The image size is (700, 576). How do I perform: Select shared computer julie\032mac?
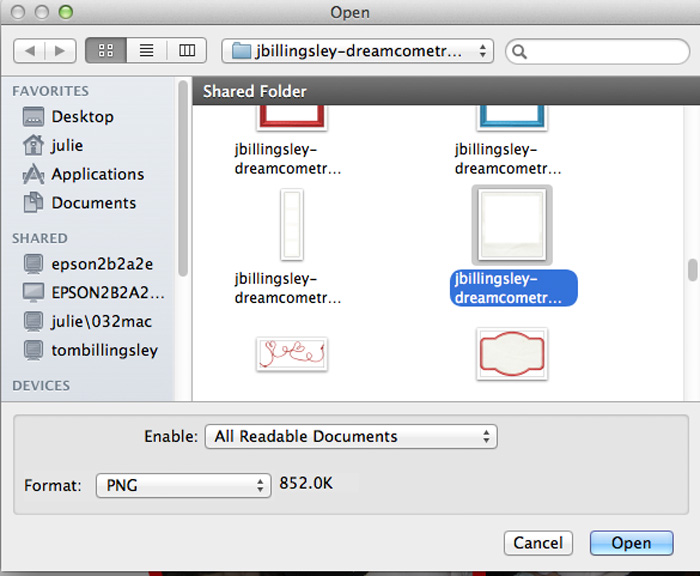pyautogui.click(x=101, y=321)
